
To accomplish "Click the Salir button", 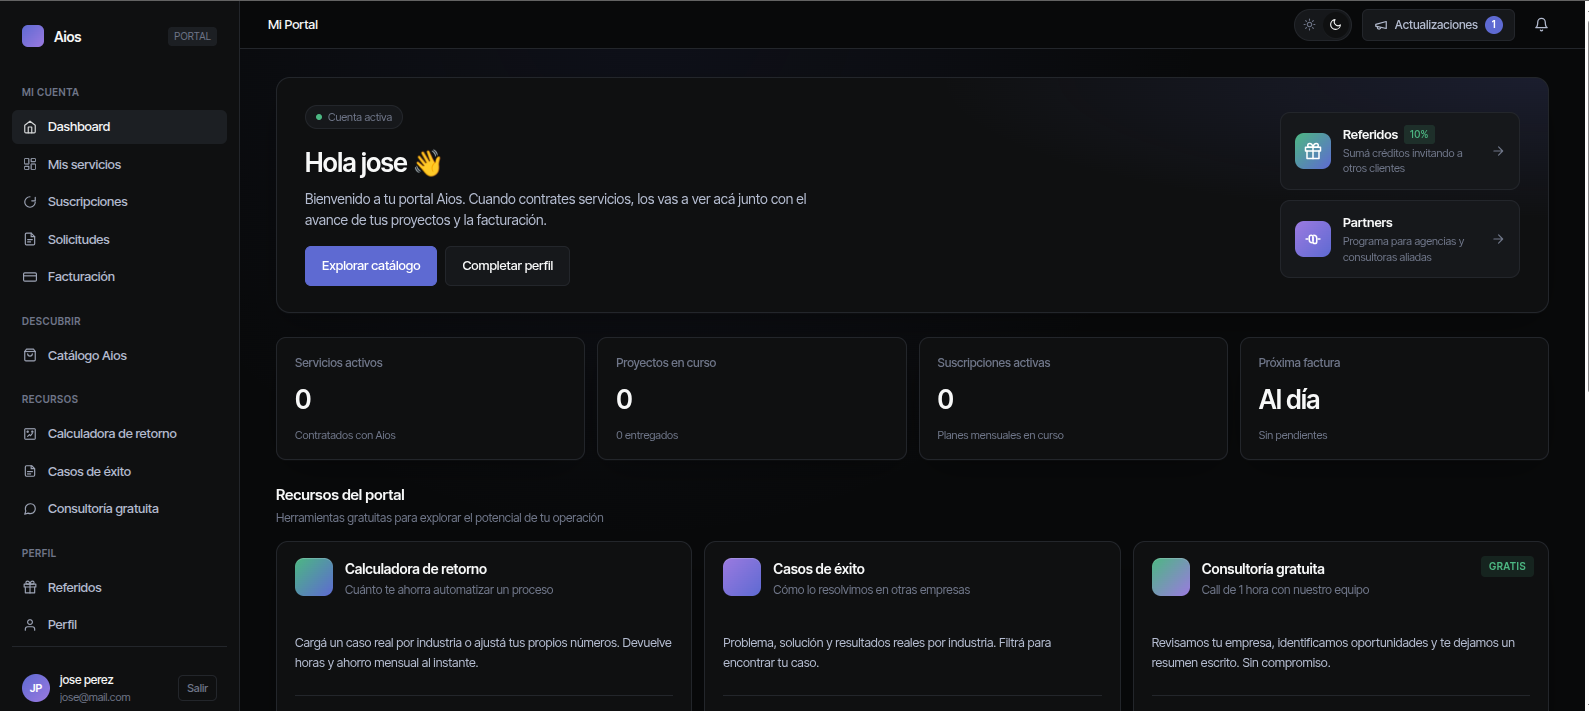I will (197, 688).
